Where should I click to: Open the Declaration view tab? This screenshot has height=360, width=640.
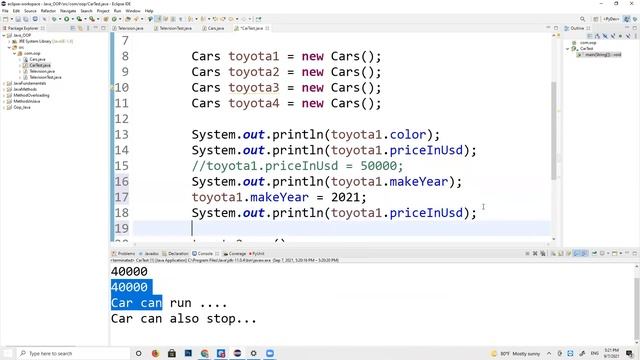point(176,253)
